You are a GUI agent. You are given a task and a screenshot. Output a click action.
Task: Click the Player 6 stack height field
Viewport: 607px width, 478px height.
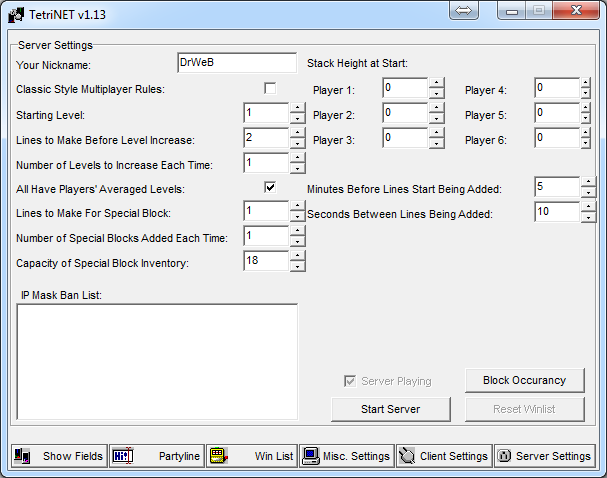(x=557, y=138)
